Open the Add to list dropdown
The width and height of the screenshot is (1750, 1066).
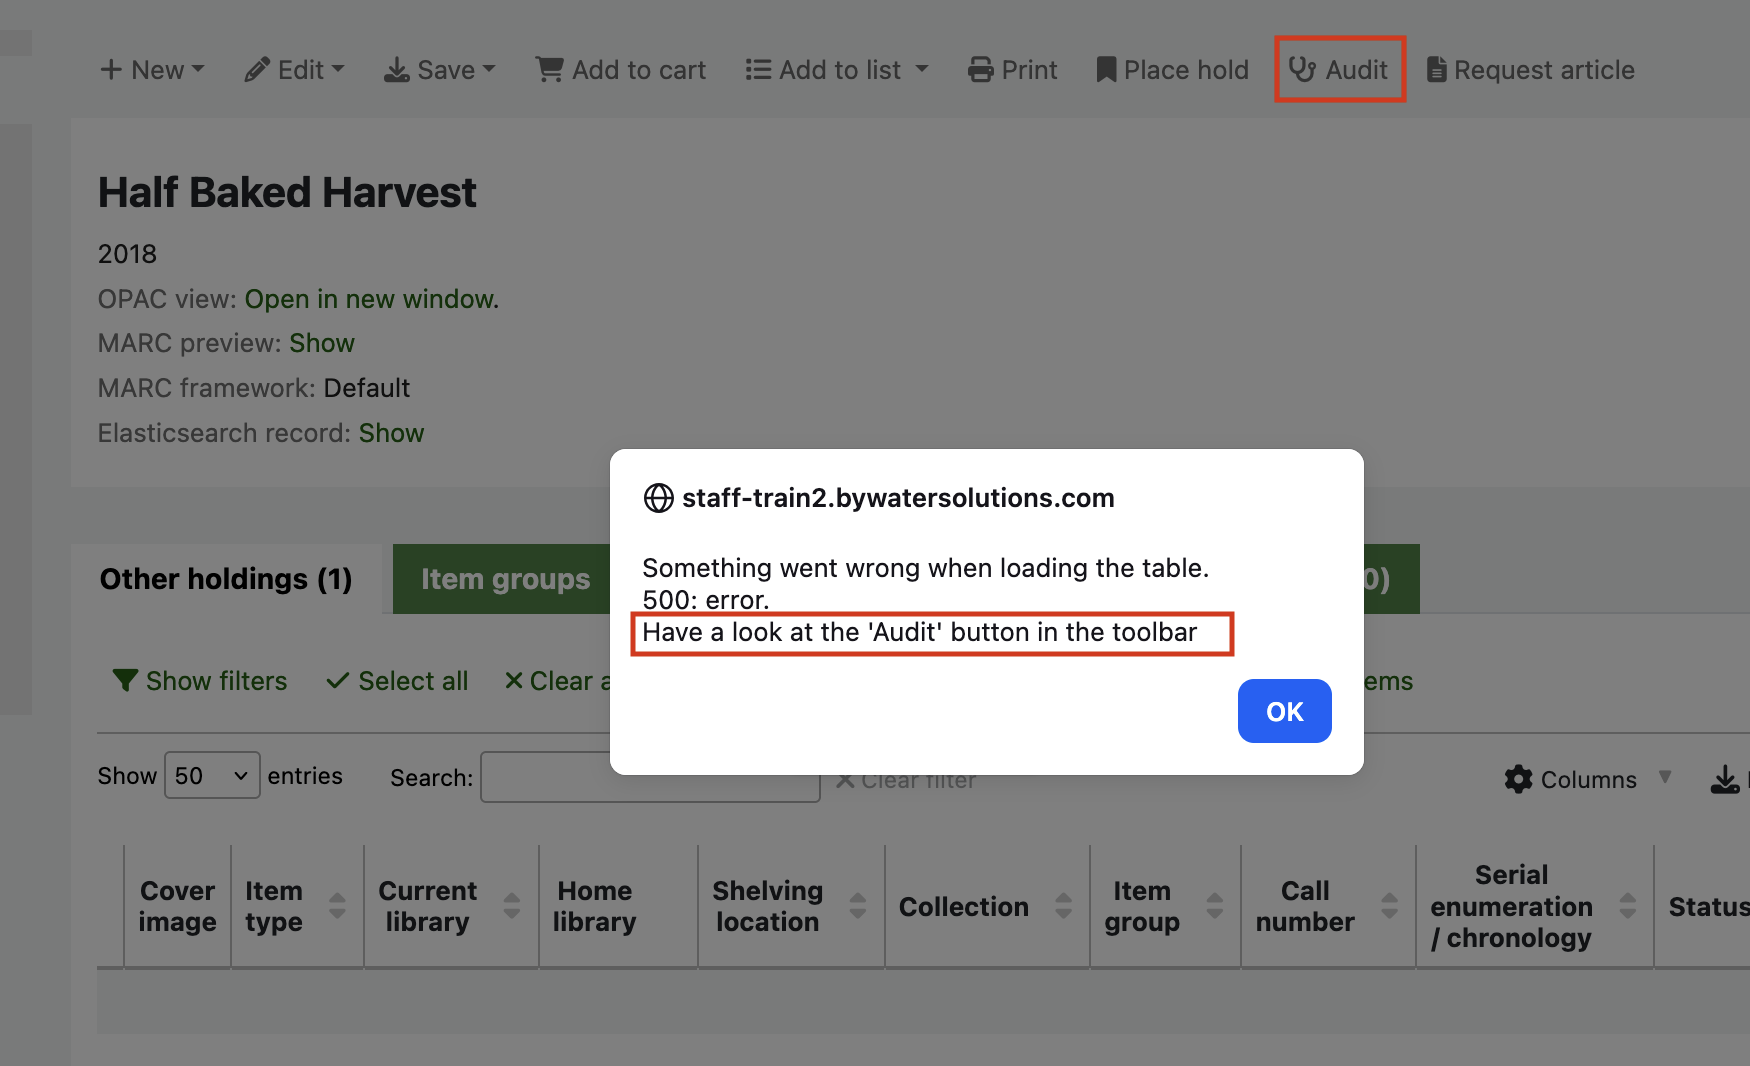[837, 70]
